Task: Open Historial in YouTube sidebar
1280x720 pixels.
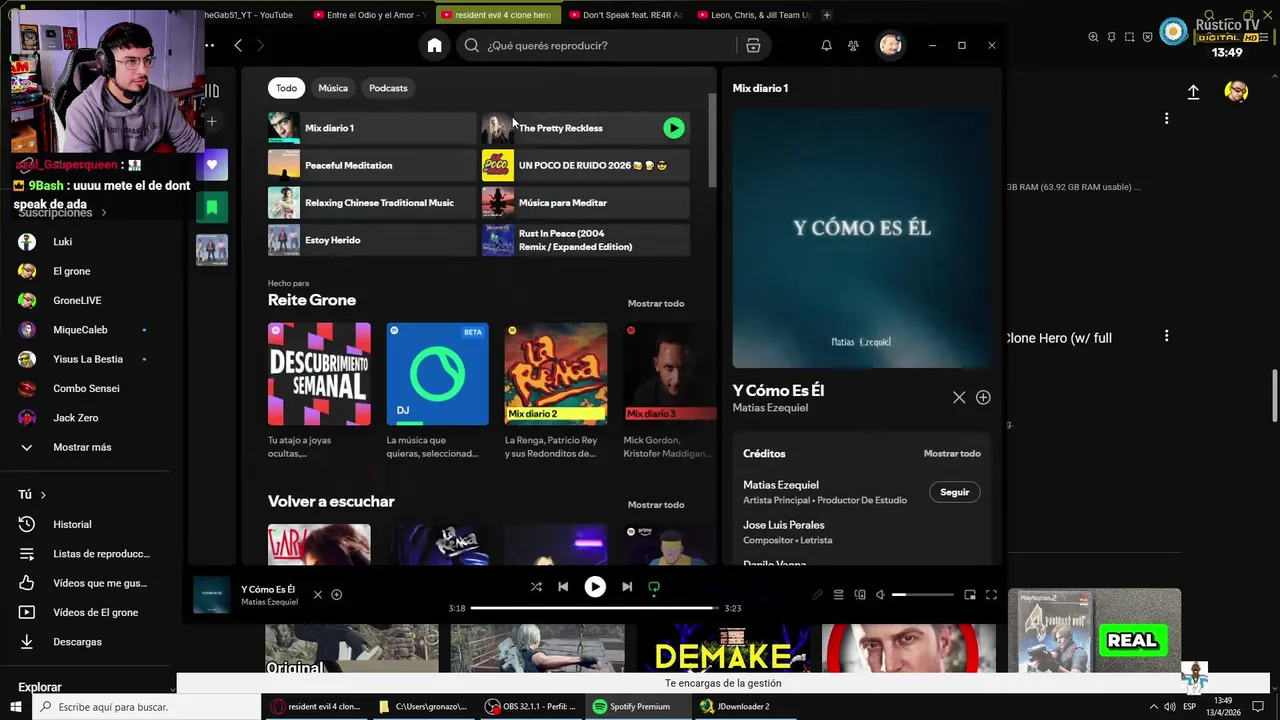Action: click(x=72, y=524)
